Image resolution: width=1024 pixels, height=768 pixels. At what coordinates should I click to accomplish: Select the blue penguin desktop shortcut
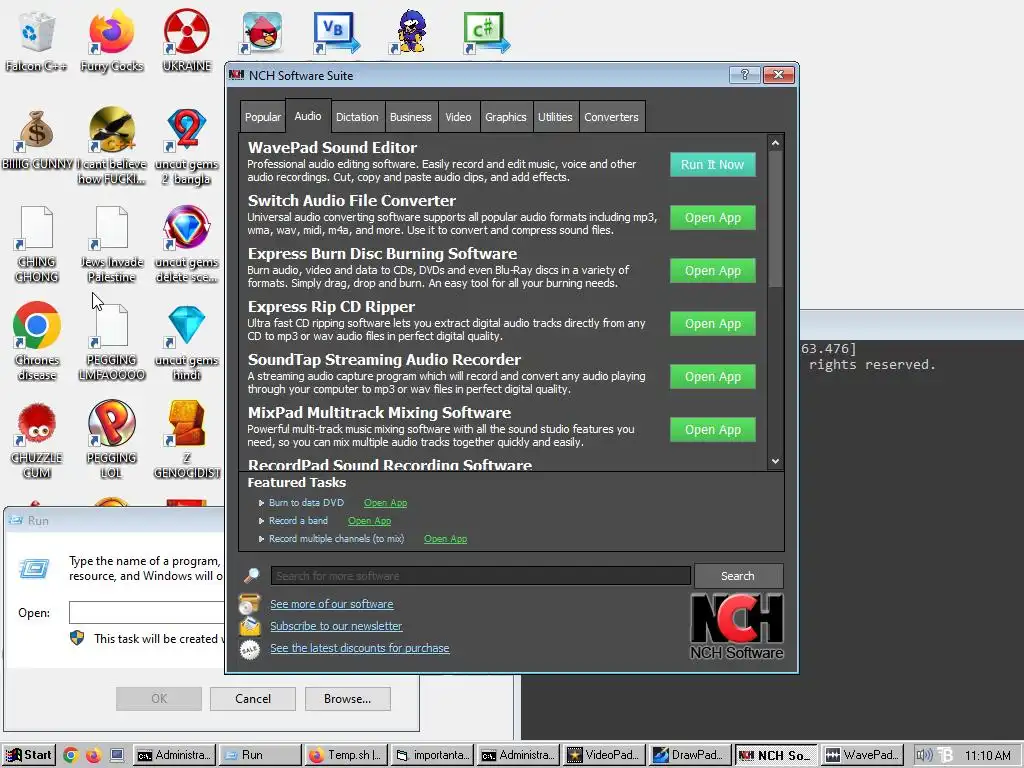pyautogui.click(x=411, y=31)
